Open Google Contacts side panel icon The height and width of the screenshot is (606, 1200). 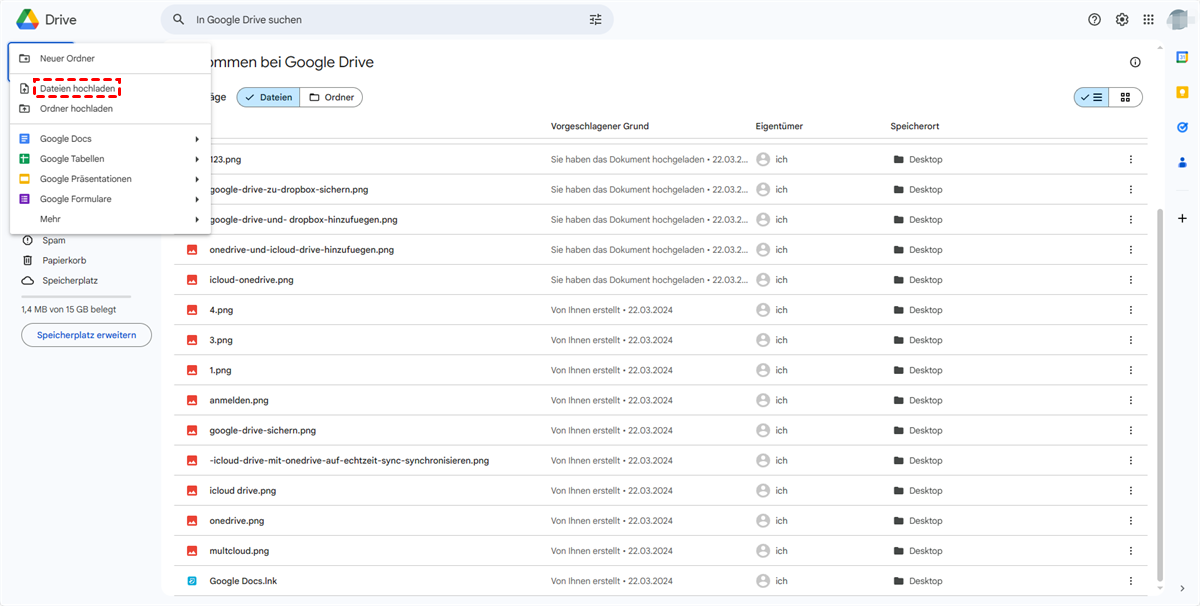pyautogui.click(x=1182, y=162)
